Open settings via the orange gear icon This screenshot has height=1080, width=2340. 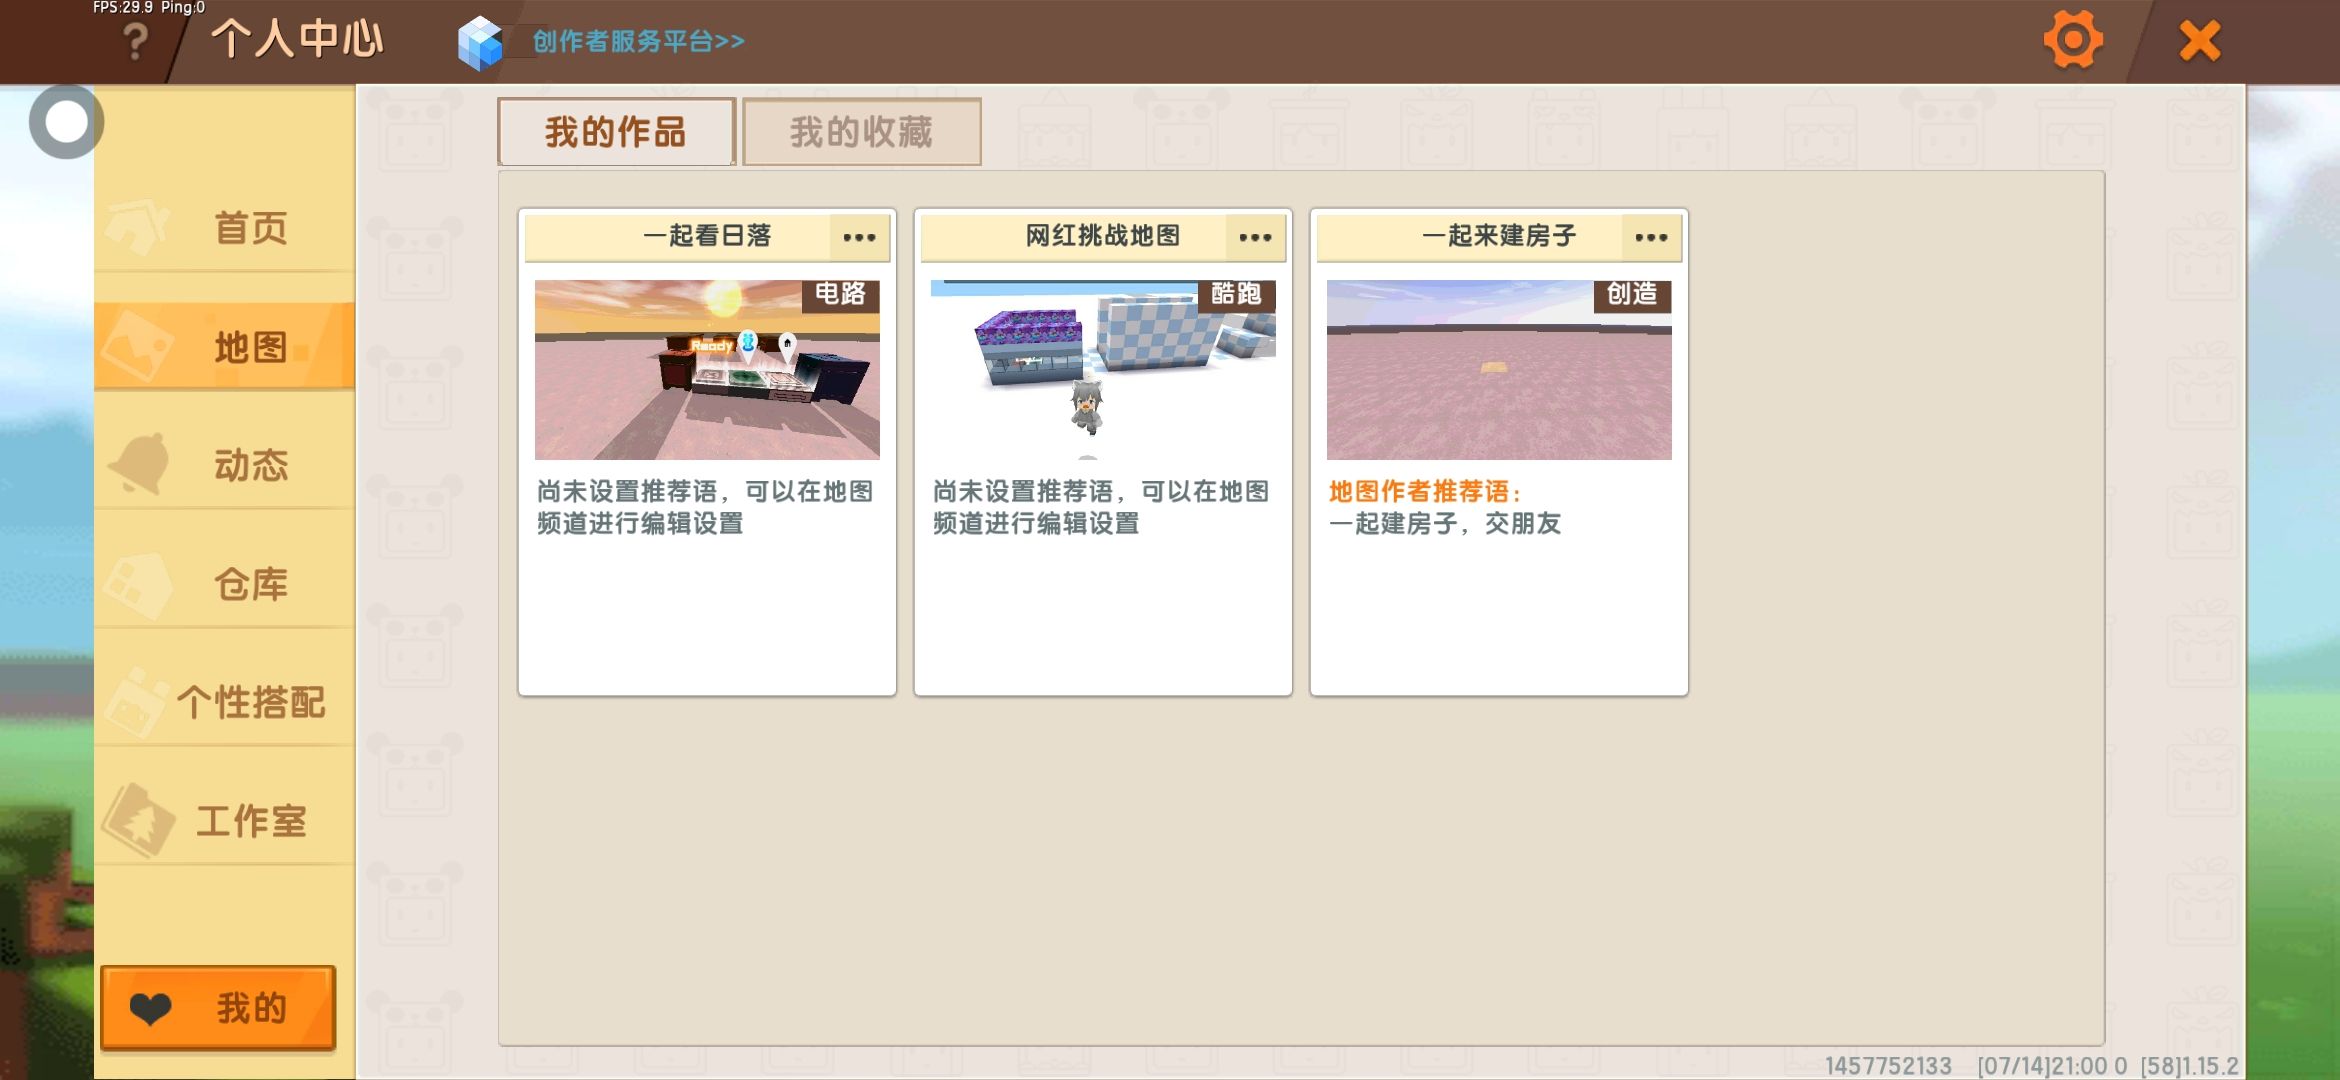point(2072,41)
